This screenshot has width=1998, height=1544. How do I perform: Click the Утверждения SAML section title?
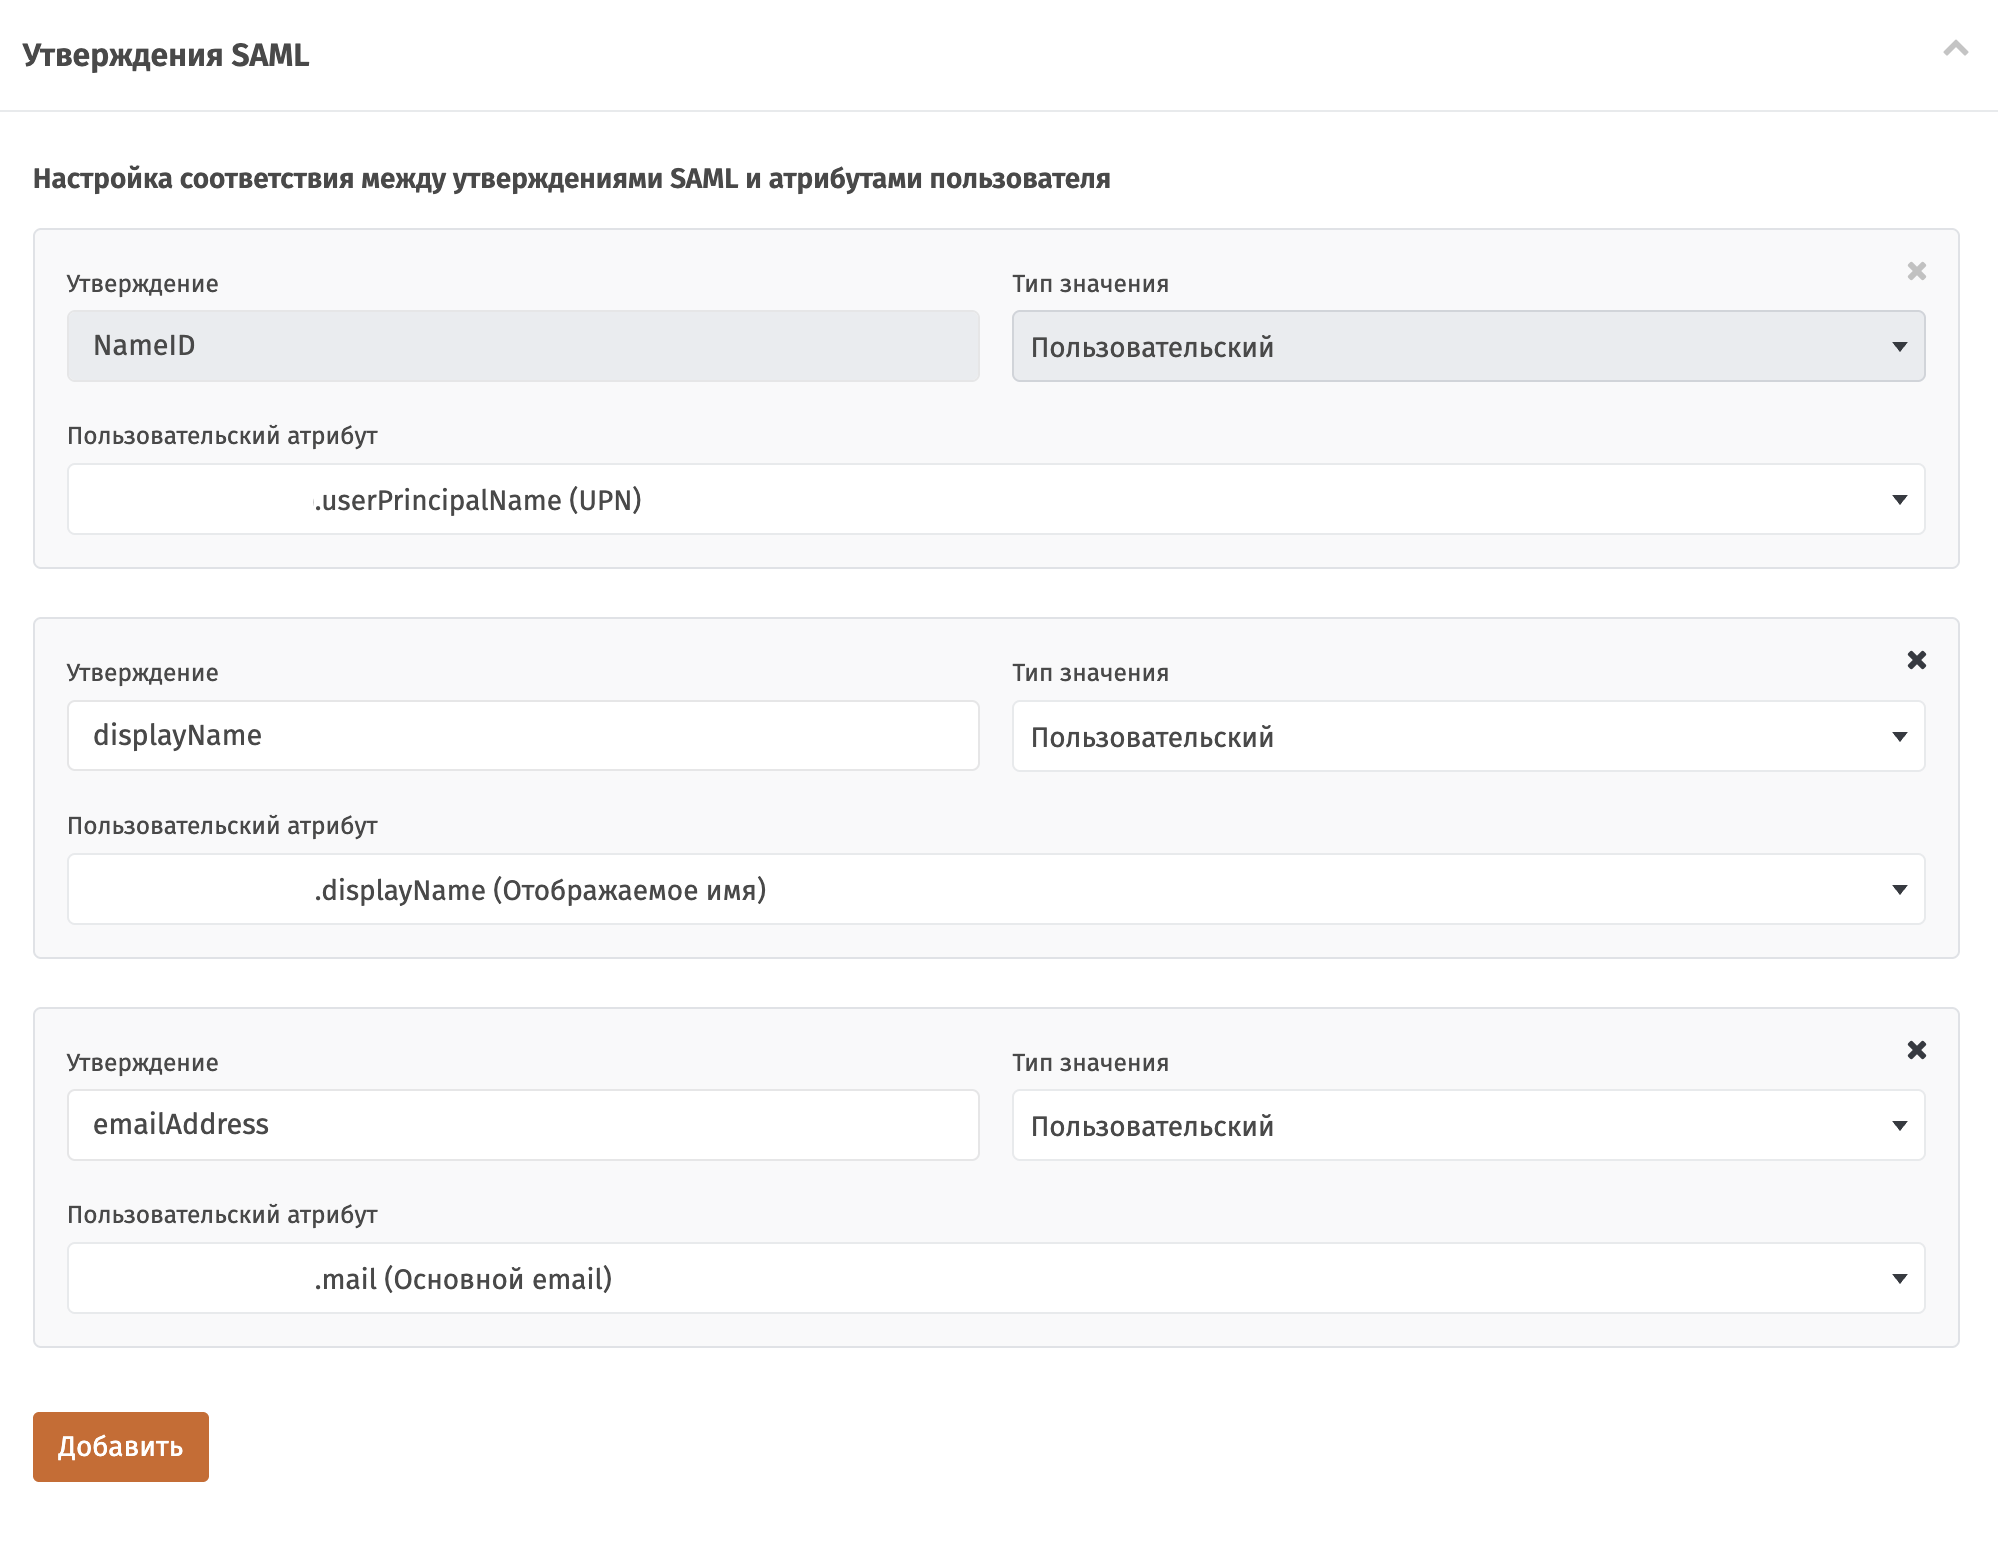166,55
